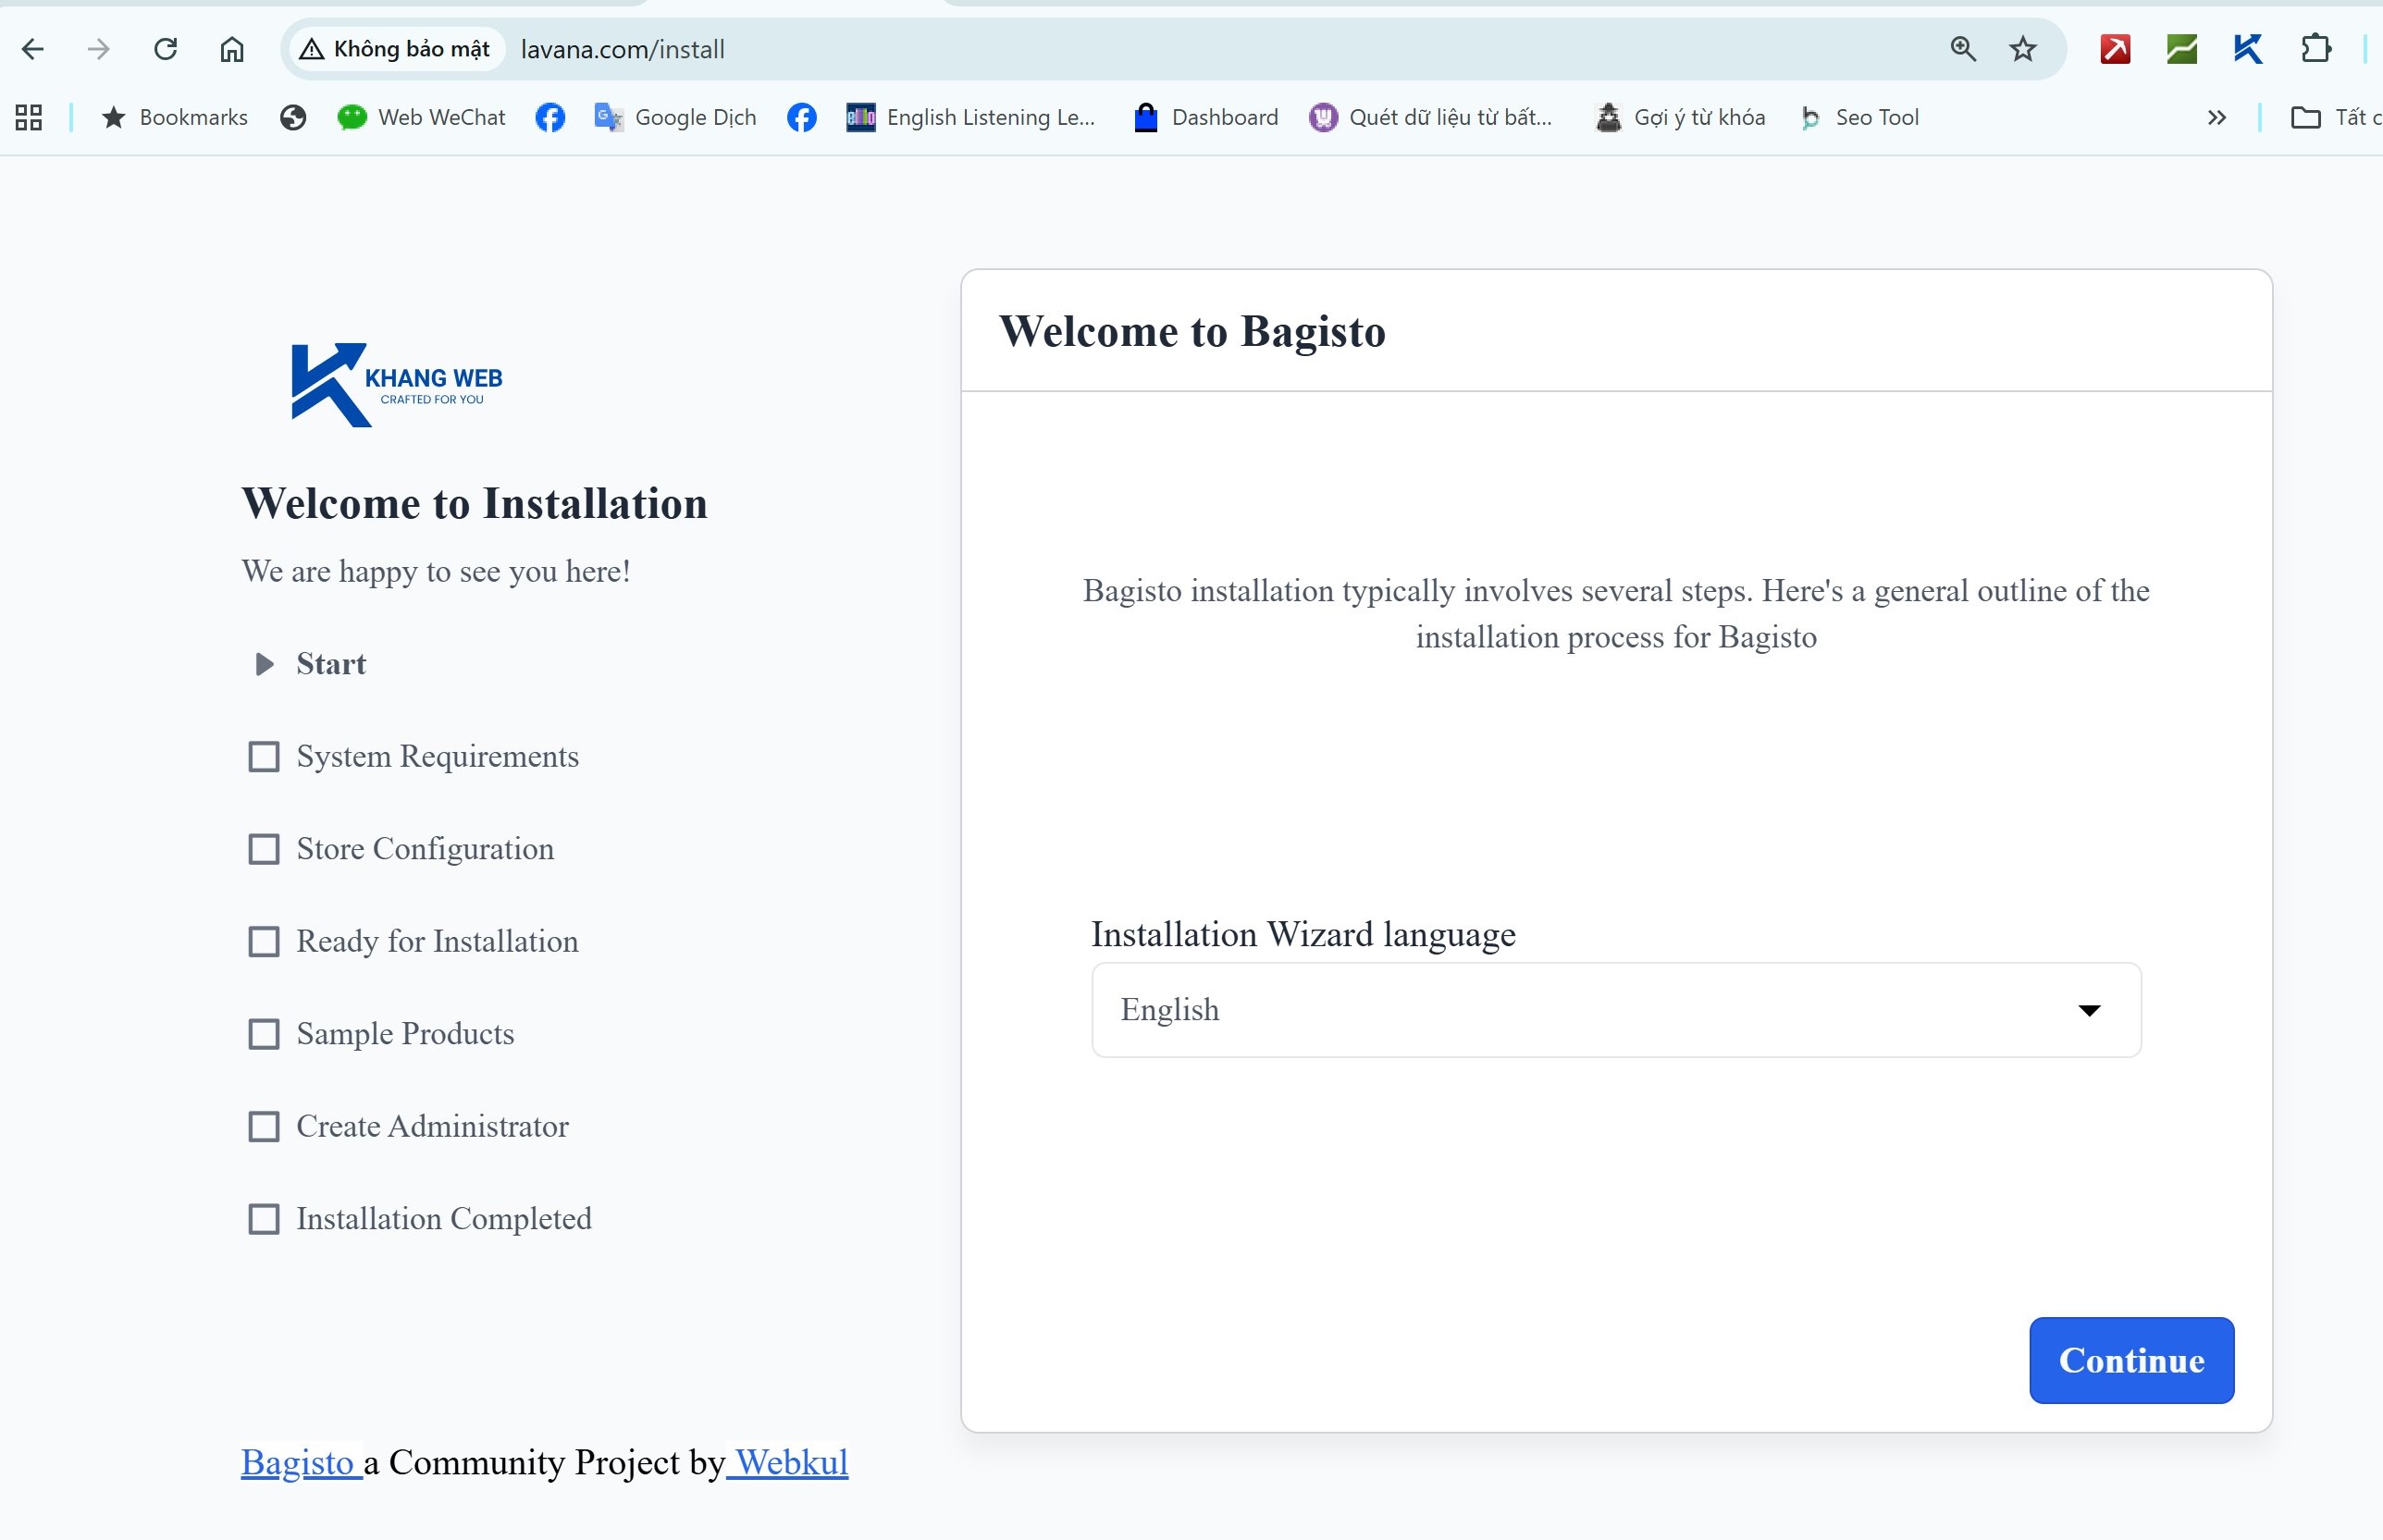The image size is (2383, 1540).
Task: Open the zoom magnifier icon in address bar
Action: coord(1962,49)
